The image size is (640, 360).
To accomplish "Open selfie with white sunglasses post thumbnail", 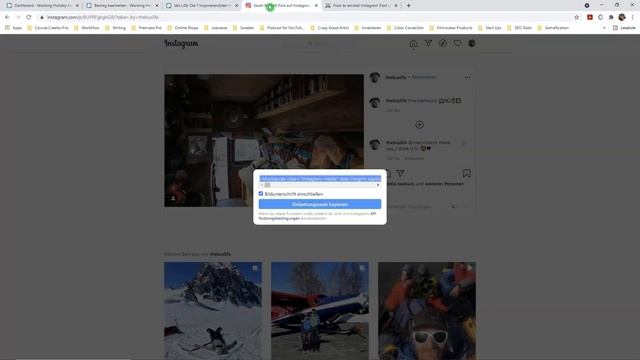I will click(x=427, y=311).
